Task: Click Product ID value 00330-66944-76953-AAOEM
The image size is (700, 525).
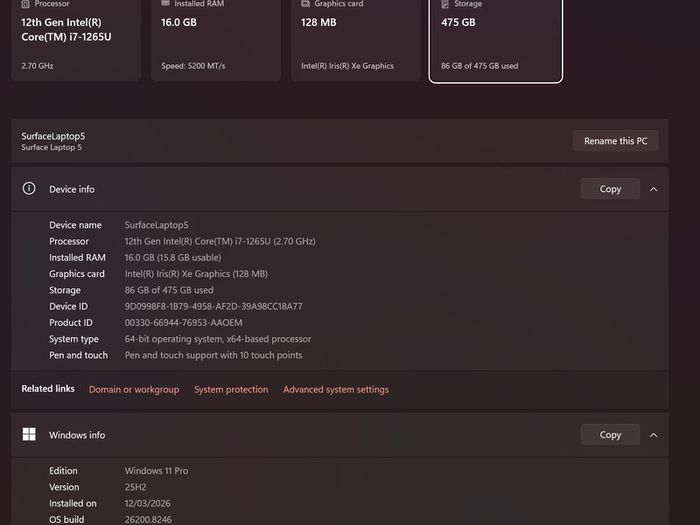Action: [183, 322]
